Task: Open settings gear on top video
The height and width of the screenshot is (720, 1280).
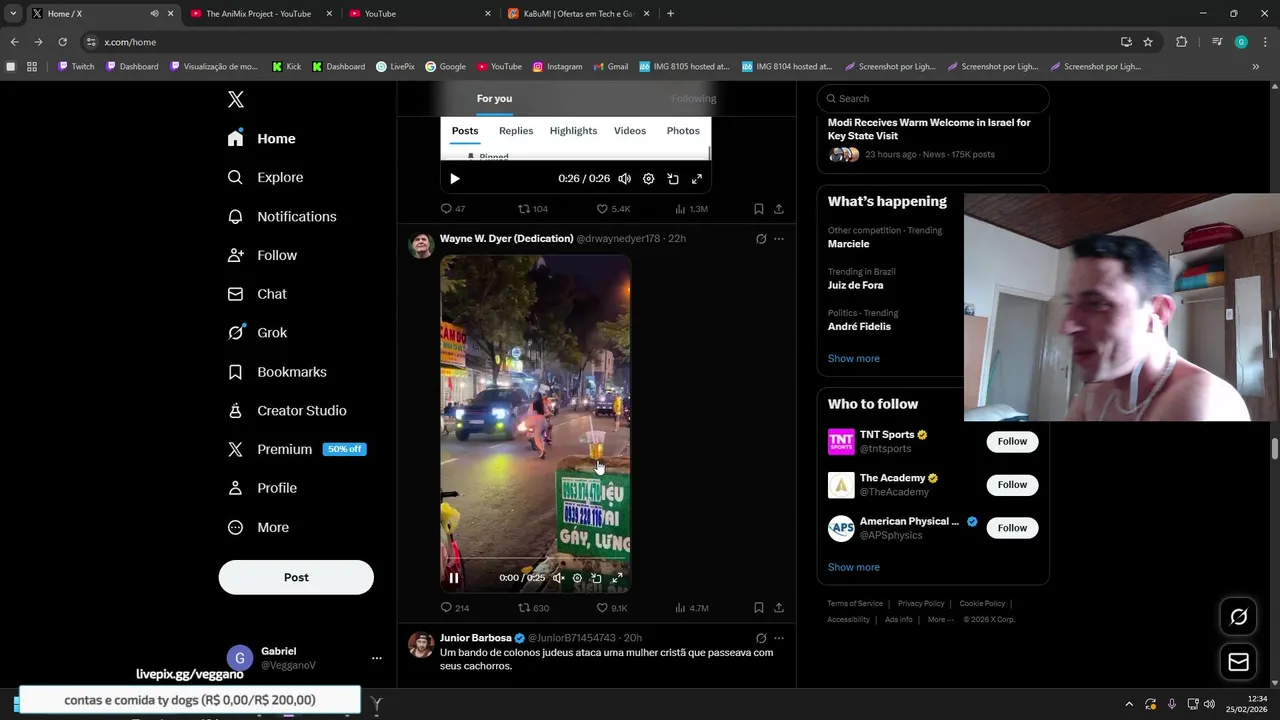Action: [649, 179]
